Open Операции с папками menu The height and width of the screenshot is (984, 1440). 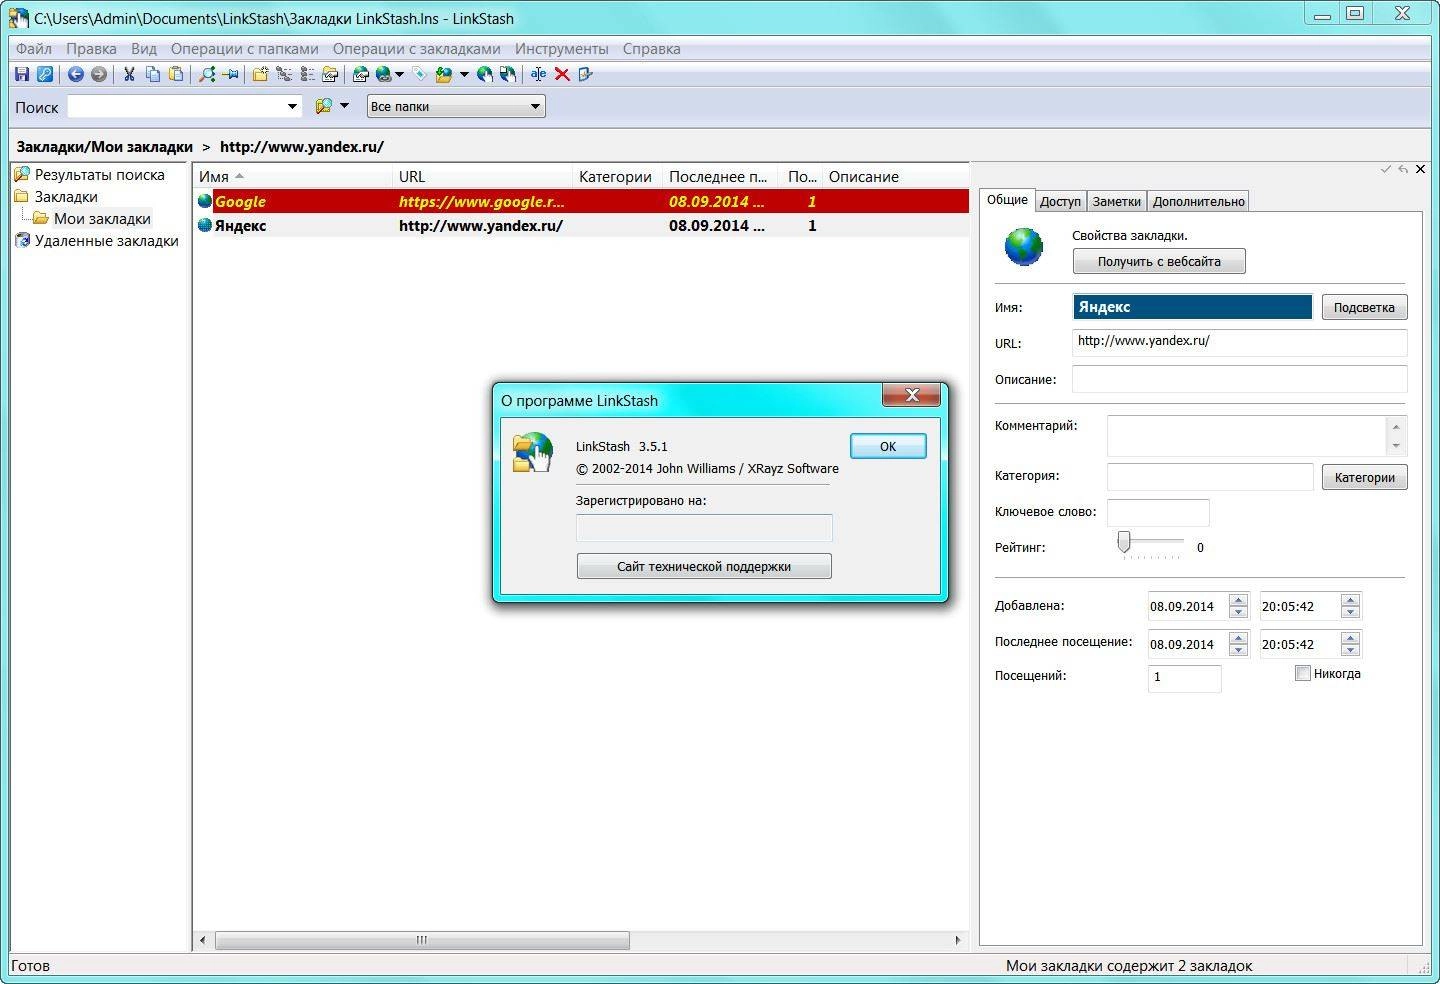[244, 48]
